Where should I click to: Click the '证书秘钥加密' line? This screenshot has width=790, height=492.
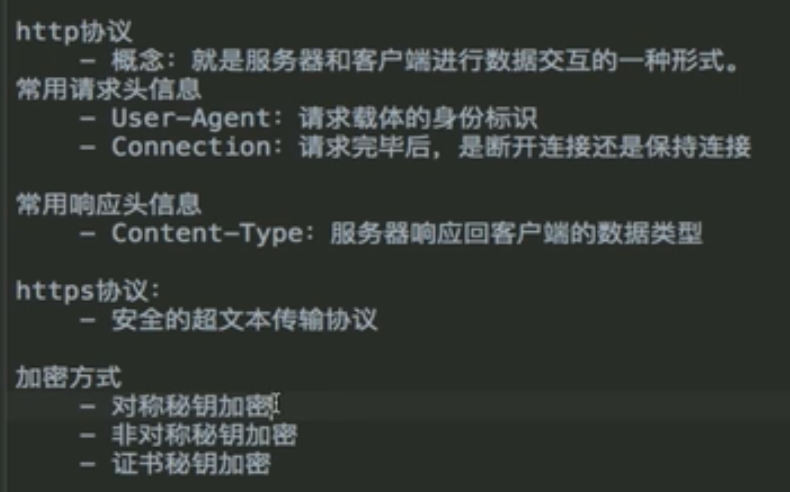pos(191,463)
